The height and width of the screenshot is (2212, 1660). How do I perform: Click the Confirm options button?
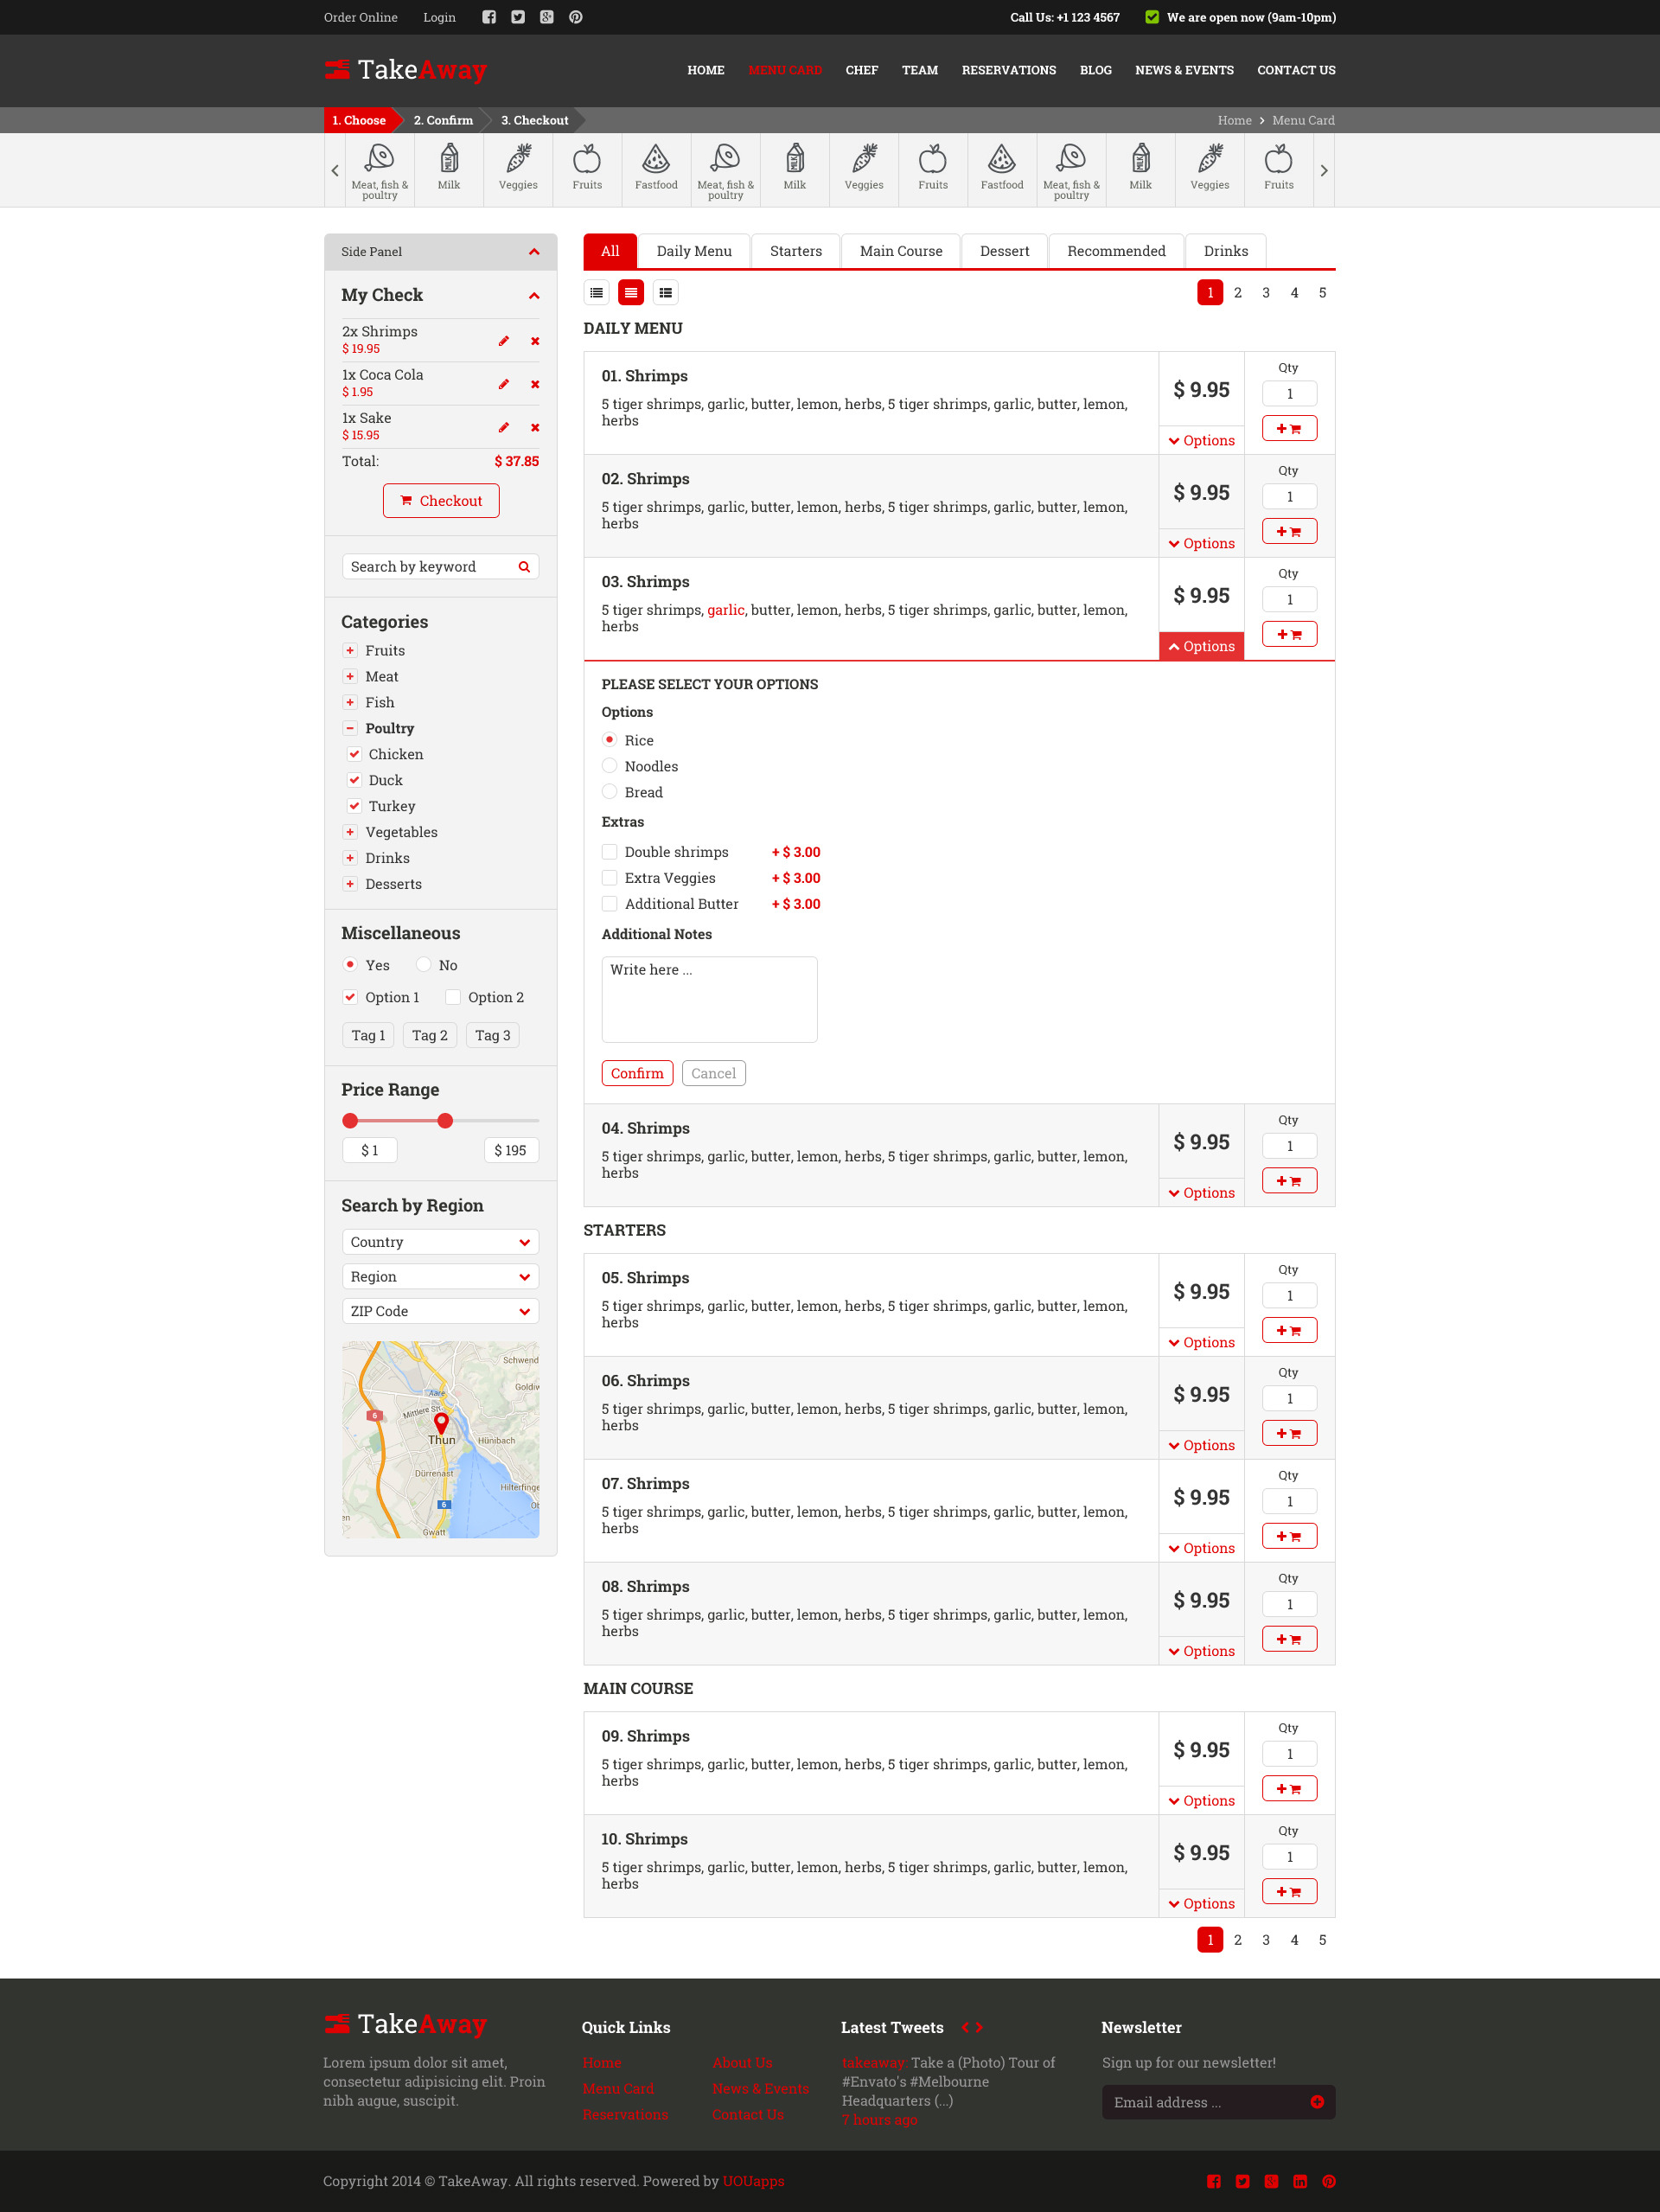(x=637, y=1073)
